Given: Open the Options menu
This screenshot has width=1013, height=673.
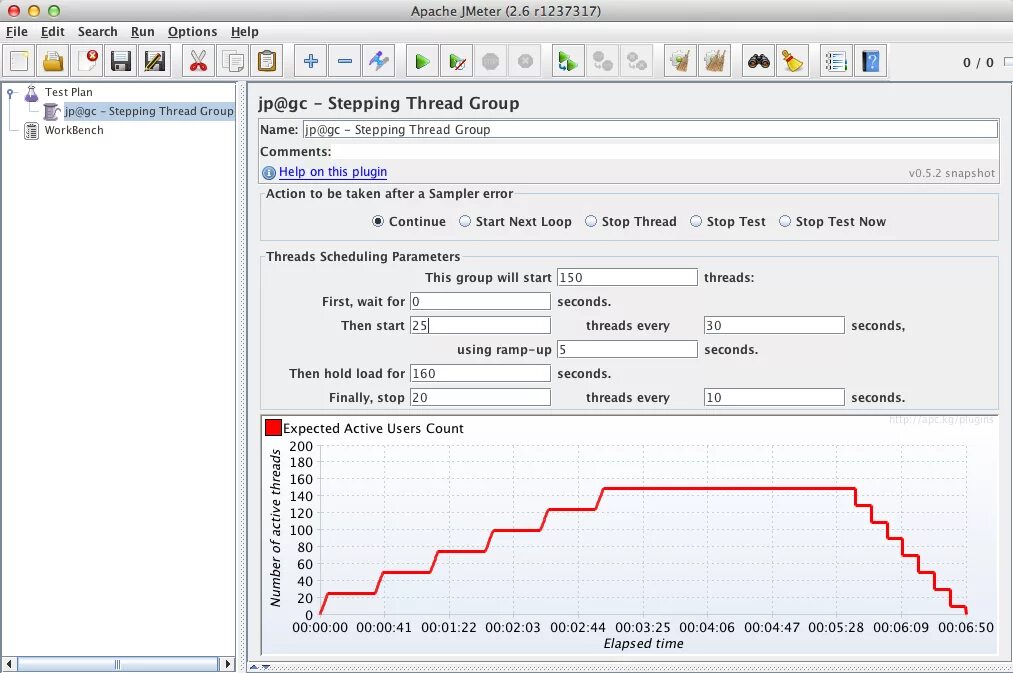Looking at the screenshot, I should click(193, 32).
